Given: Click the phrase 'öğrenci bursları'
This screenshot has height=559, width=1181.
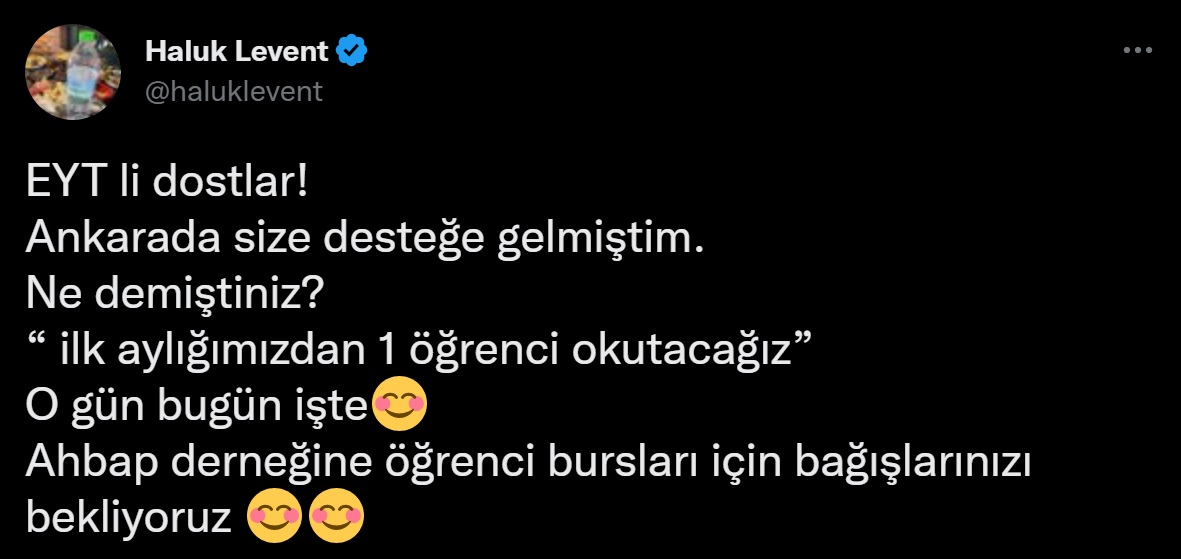Looking at the screenshot, I should click(x=544, y=464).
